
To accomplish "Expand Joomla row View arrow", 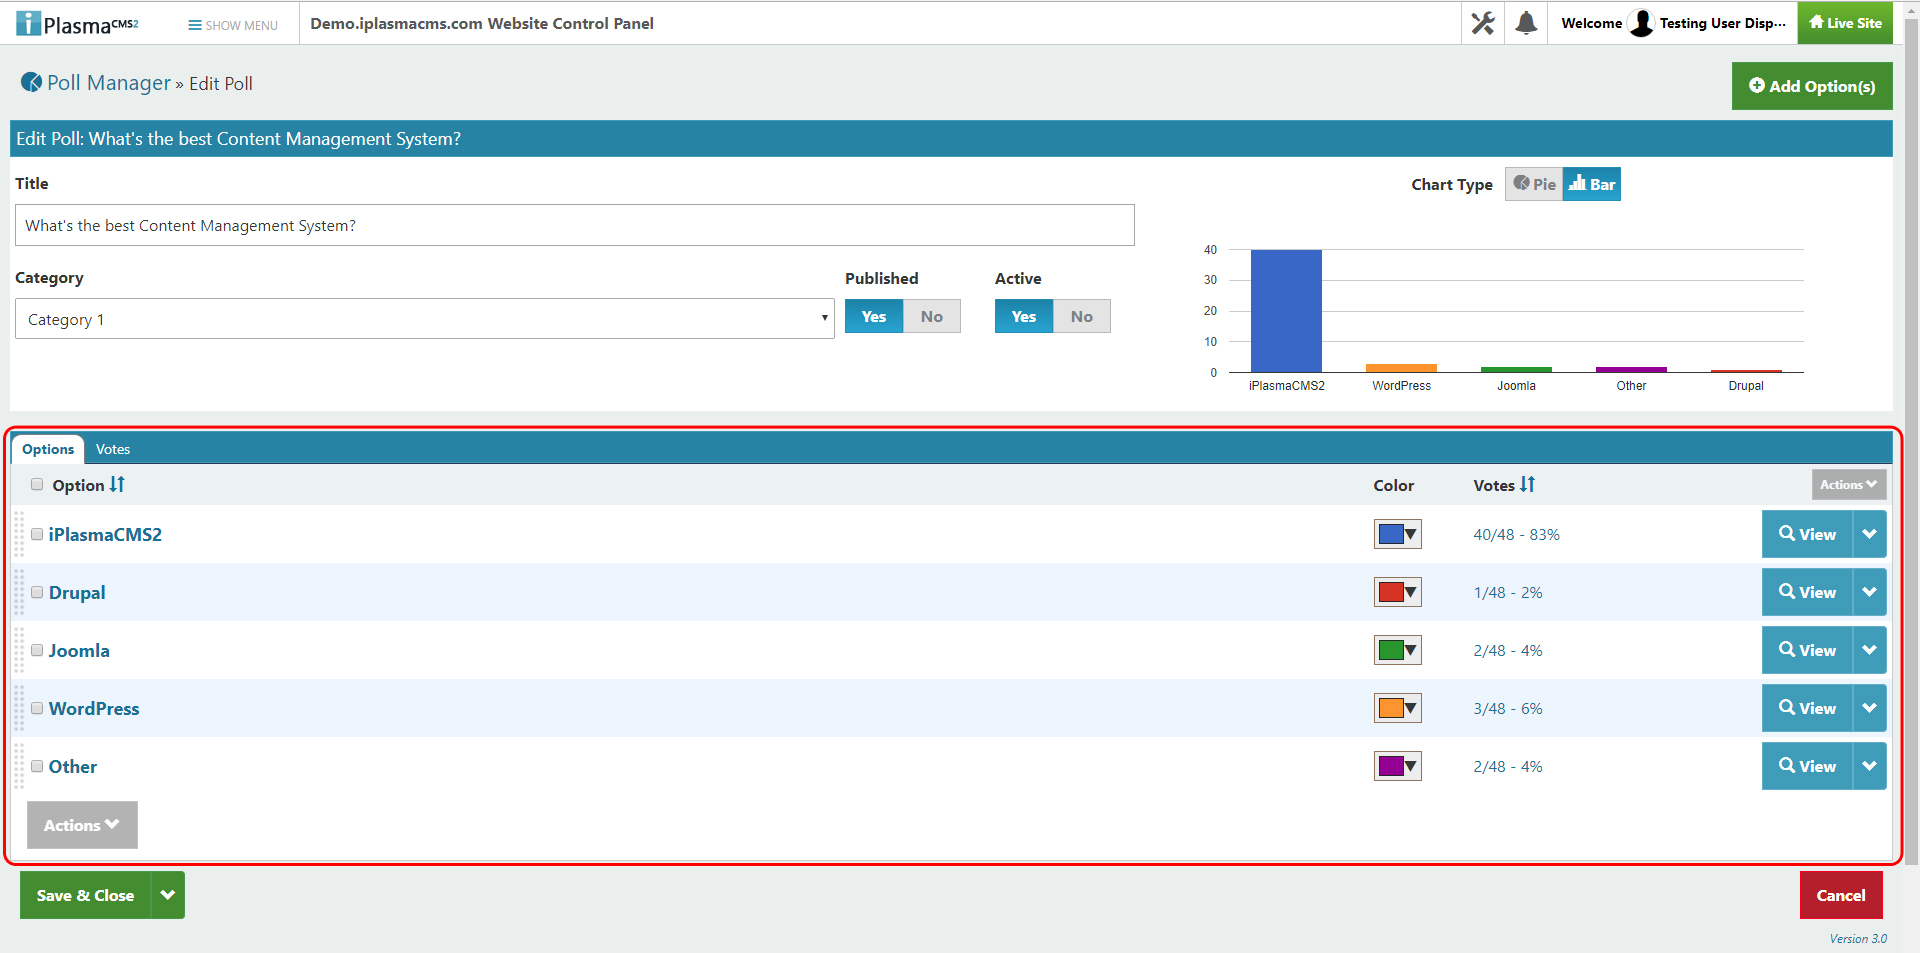I will [1870, 650].
